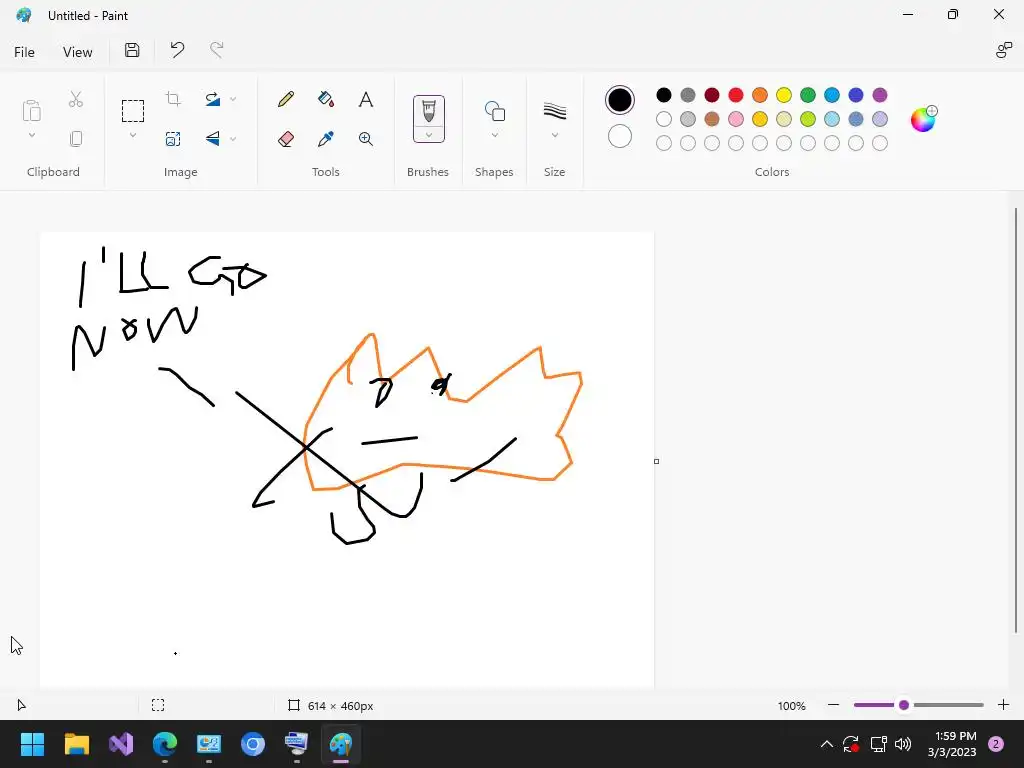Click the Undo arrow
The image size is (1024, 768).
[x=177, y=50]
